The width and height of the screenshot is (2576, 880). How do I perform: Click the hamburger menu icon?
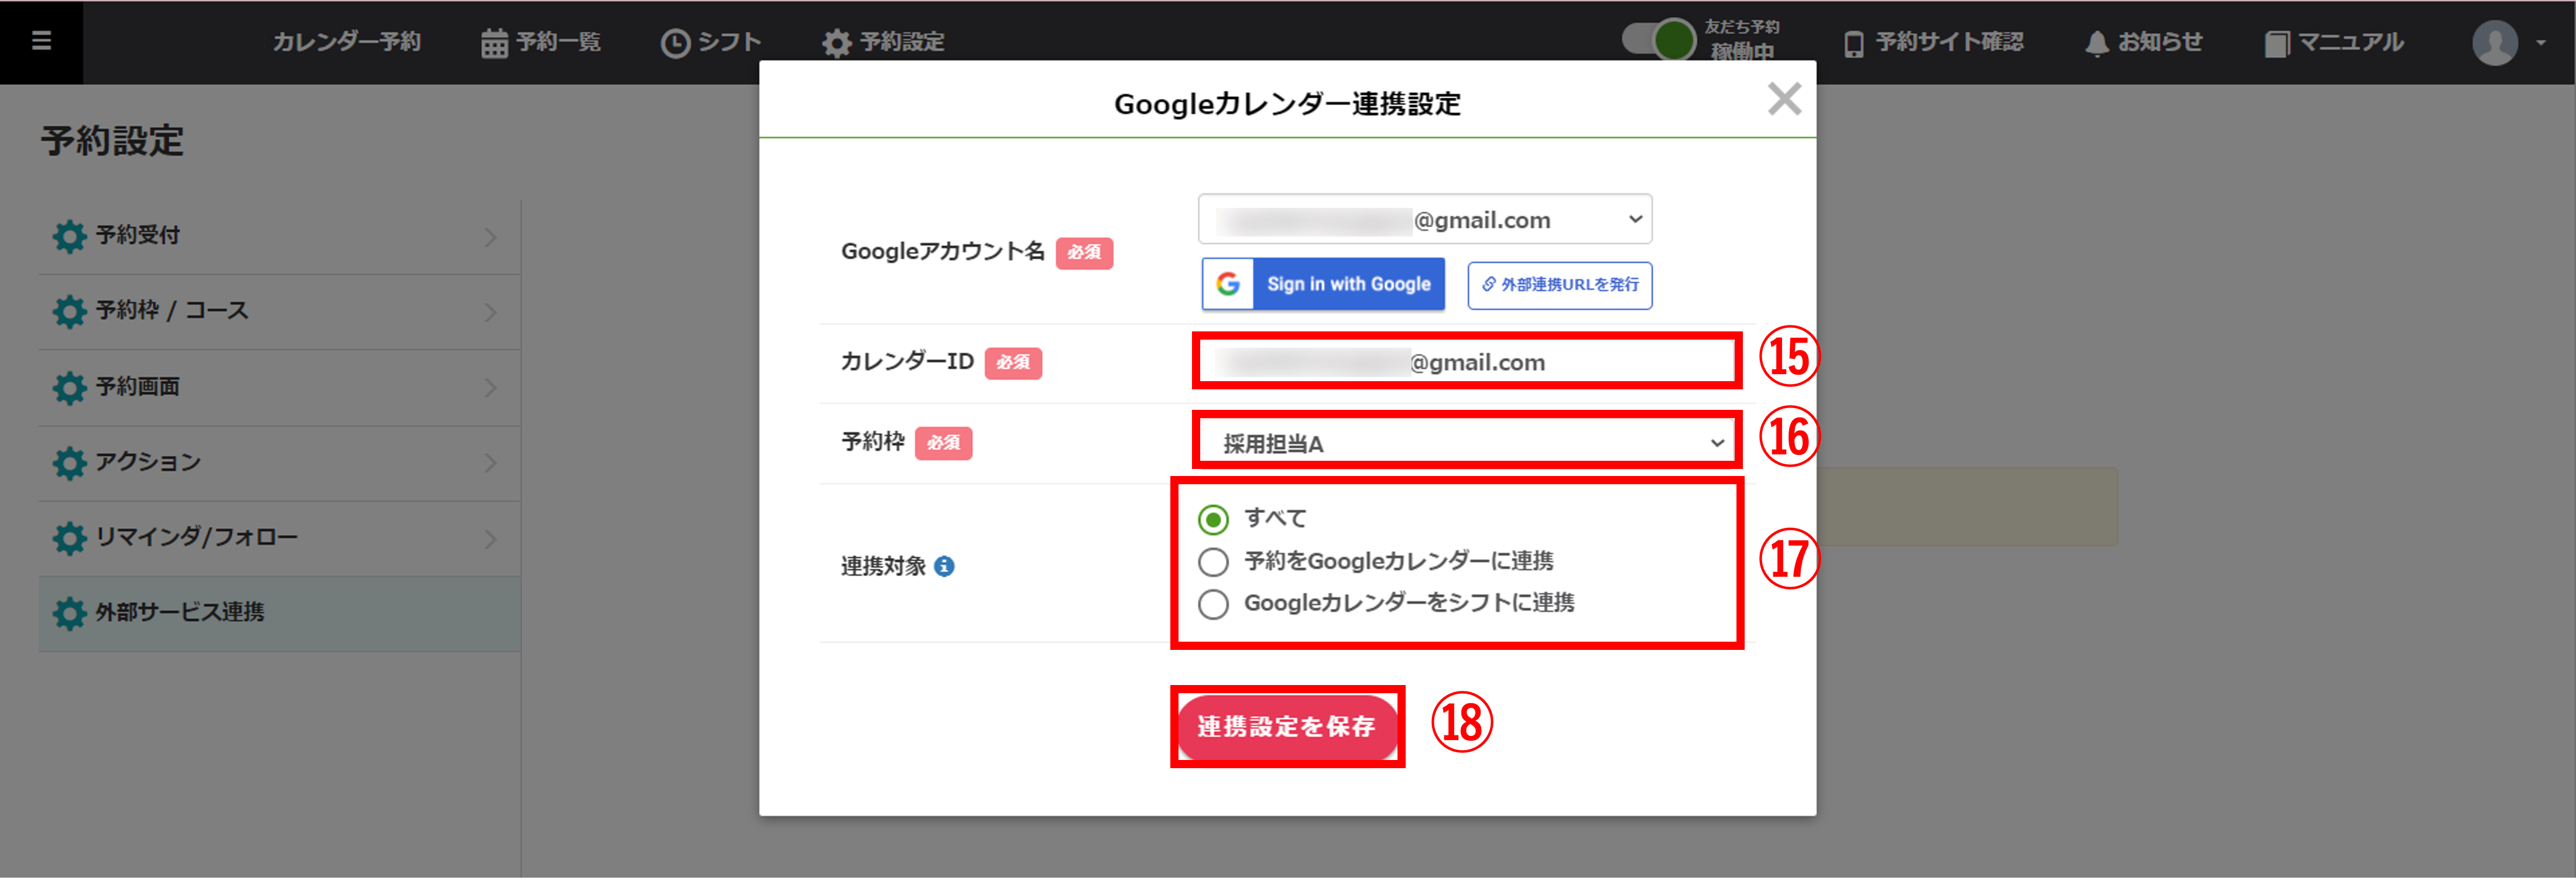tap(41, 41)
